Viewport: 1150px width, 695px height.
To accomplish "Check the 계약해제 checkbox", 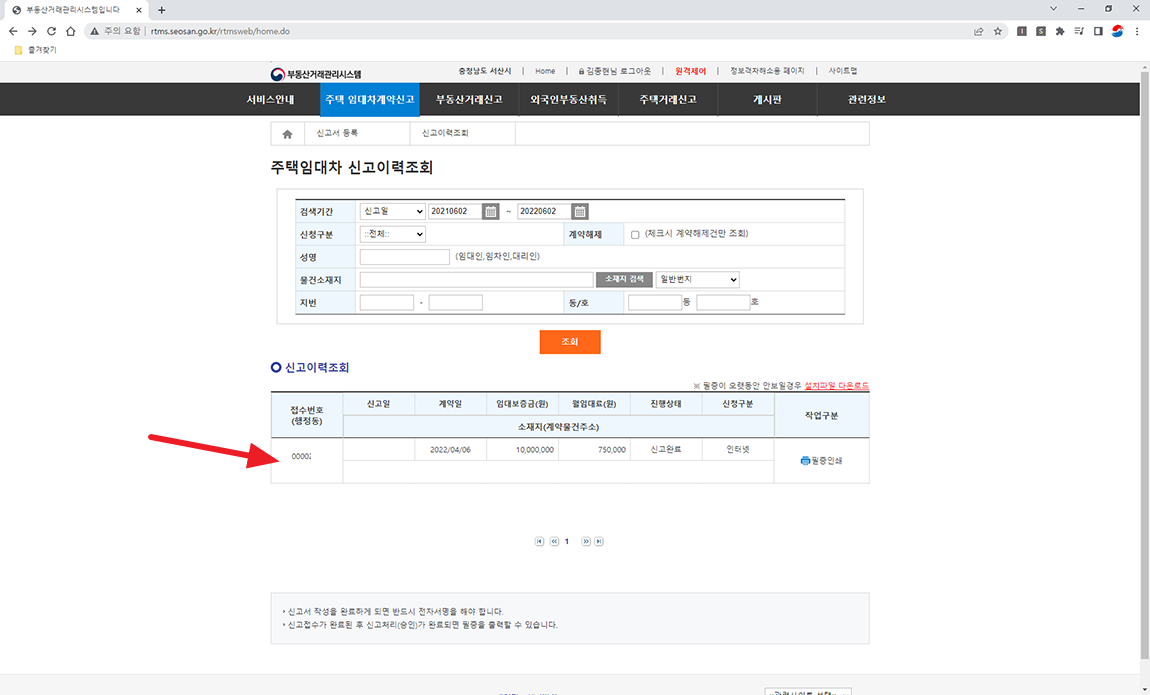I will pos(635,235).
